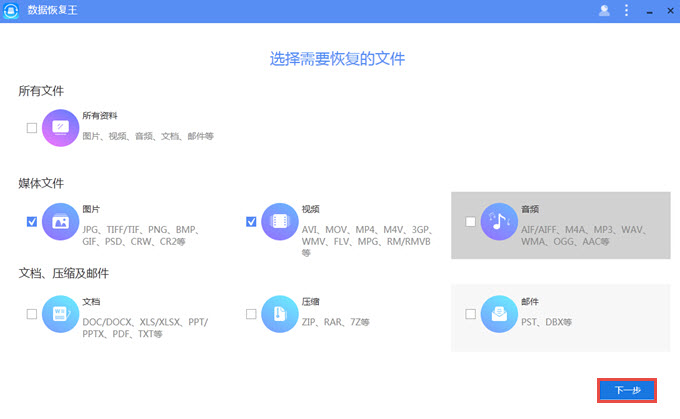This screenshot has width=680, height=419.
Task: Enable the 所有资料 checkbox
Action: [32, 128]
